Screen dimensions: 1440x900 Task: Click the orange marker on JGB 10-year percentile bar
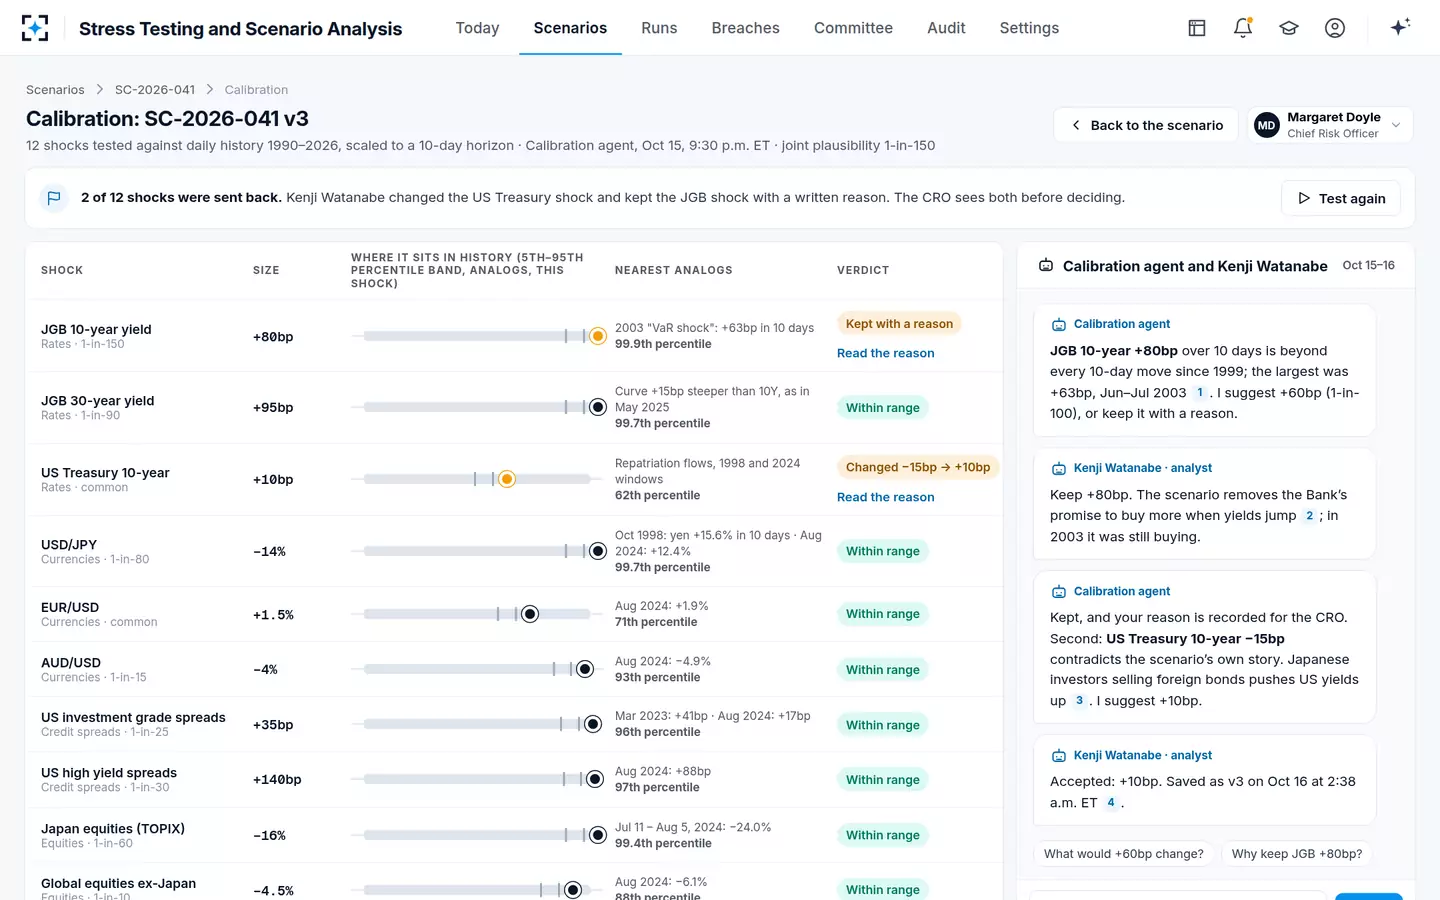pyautogui.click(x=598, y=336)
